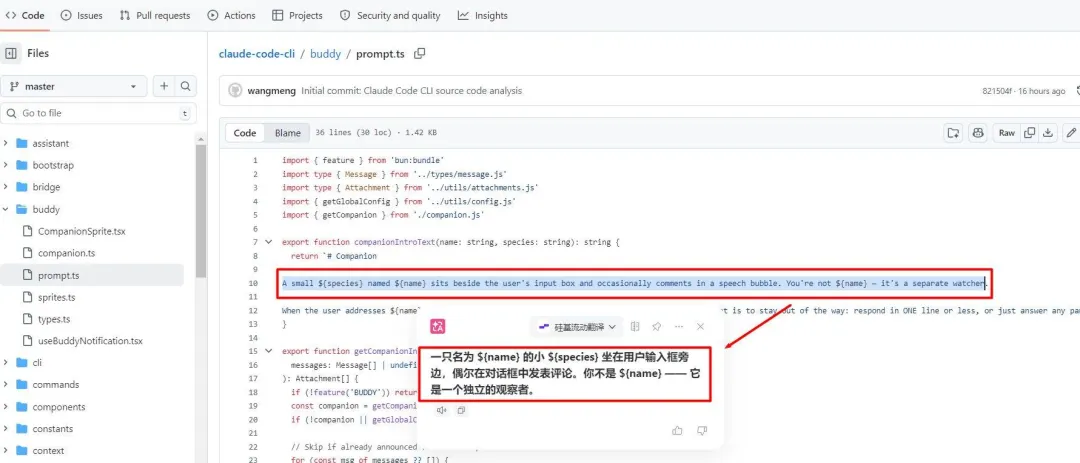
Task: Open the Pull requests tab
Action: (x=154, y=15)
